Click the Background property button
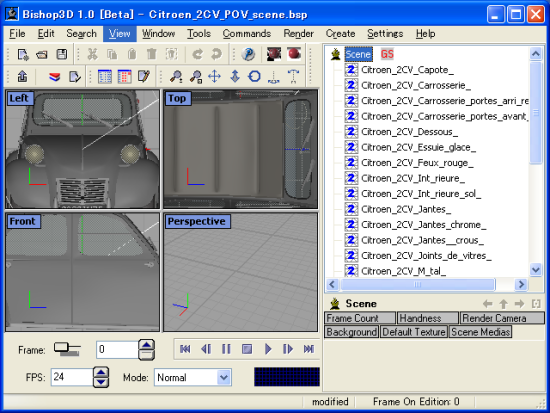This screenshot has width=550, height=413. tap(352, 332)
